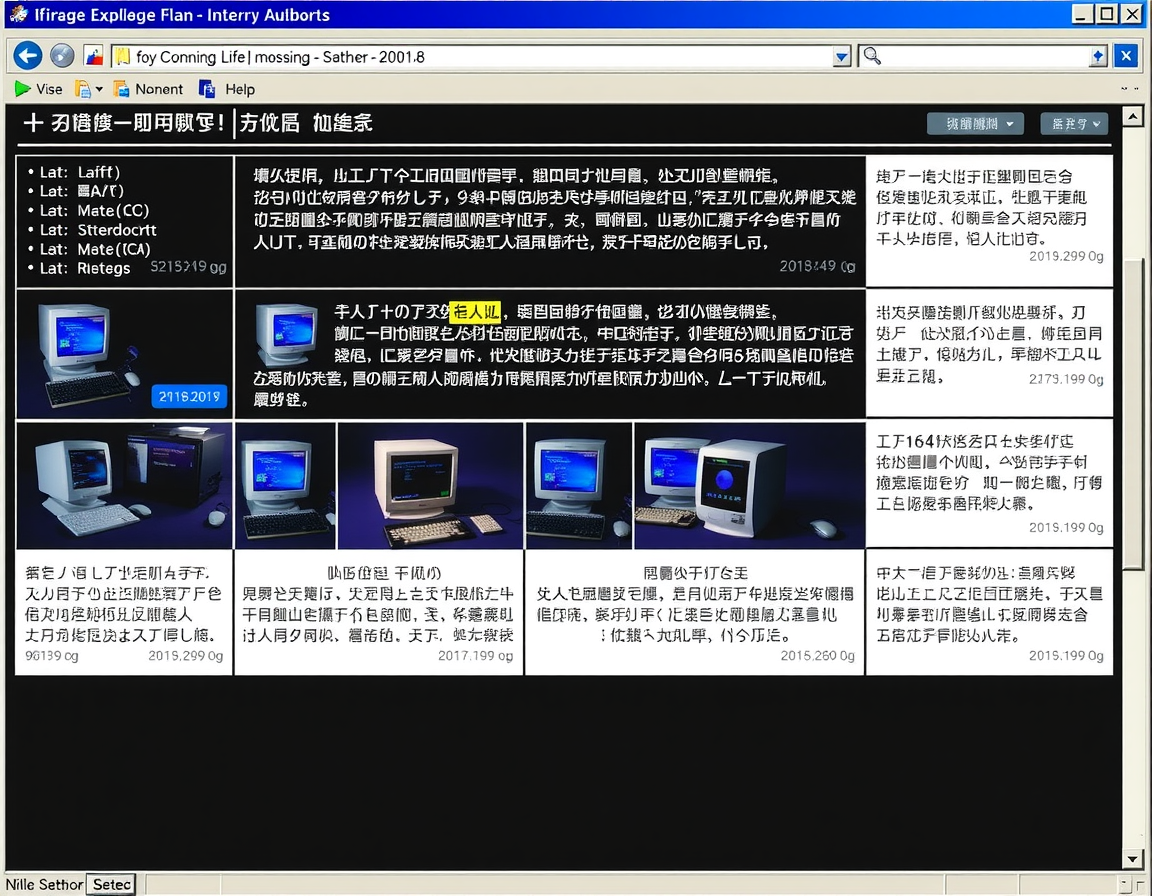Click the browser icon in title bar
Image resolution: width=1152 pixels, height=896 pixels.
click(18, 14)
